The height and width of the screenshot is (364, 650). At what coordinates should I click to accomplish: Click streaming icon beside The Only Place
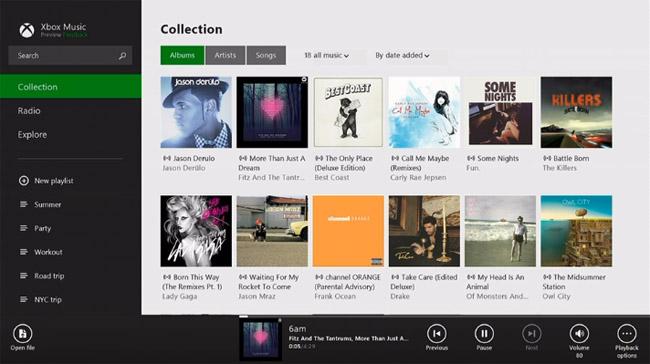319,158
